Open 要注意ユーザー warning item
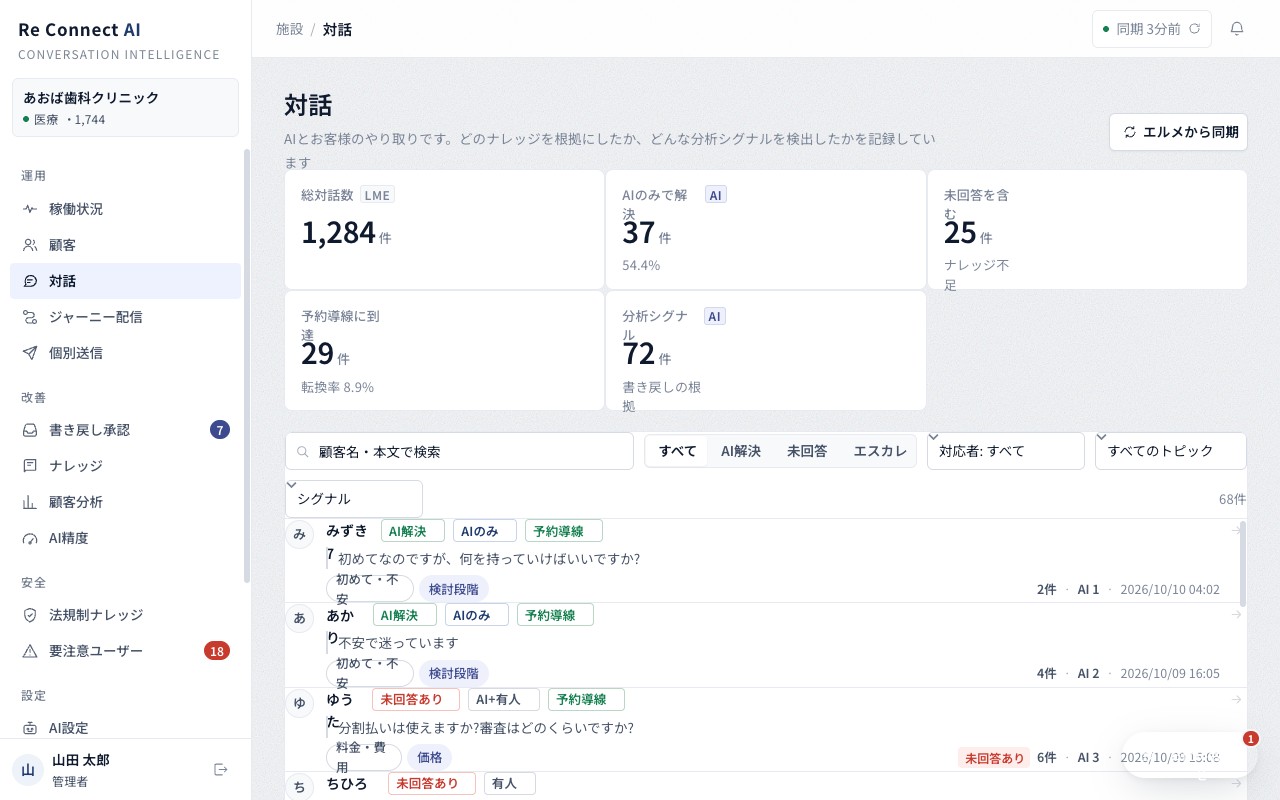This screenshot has width=1280, height=800. (125, 651)
